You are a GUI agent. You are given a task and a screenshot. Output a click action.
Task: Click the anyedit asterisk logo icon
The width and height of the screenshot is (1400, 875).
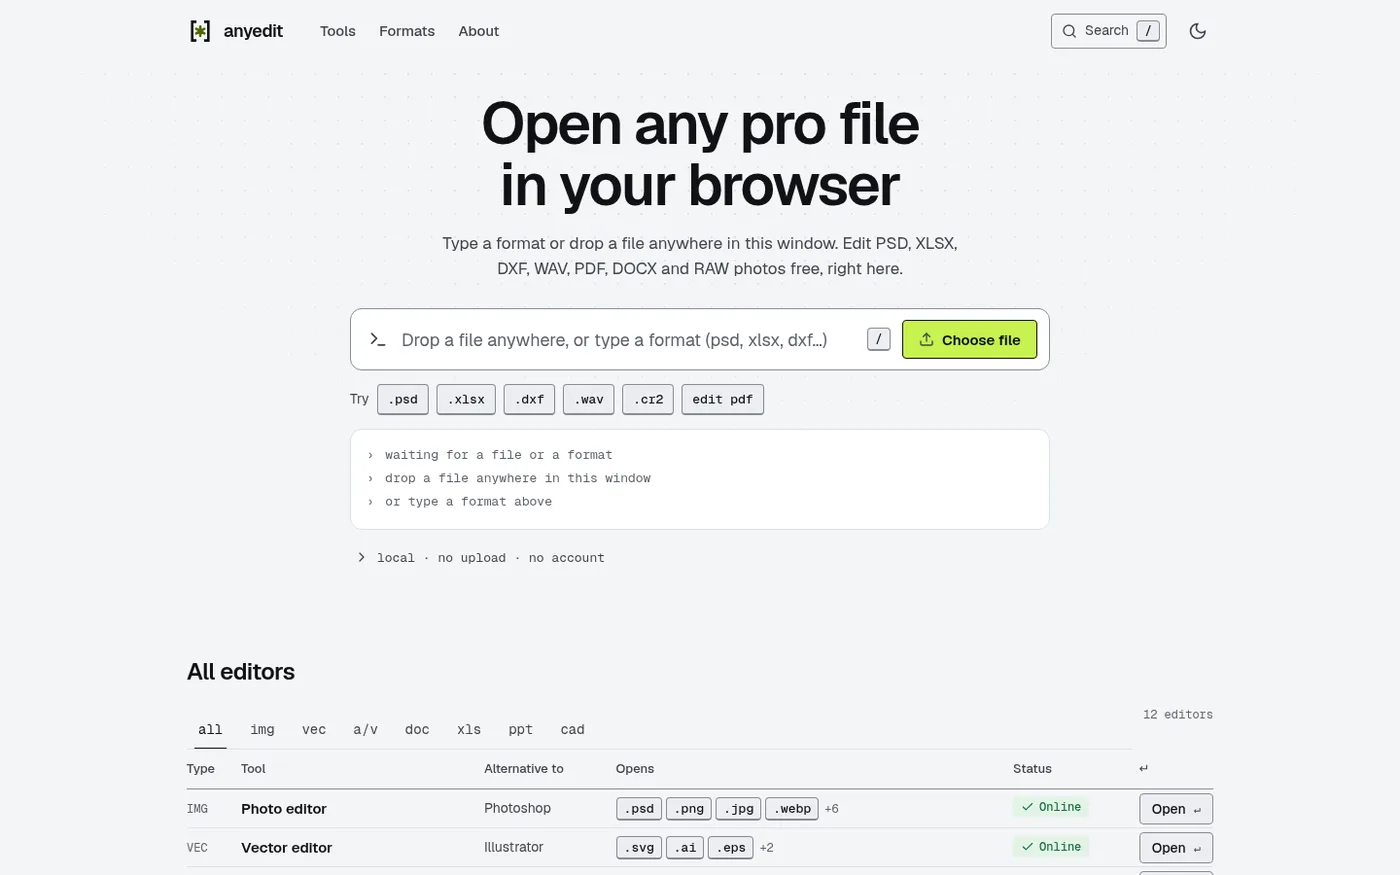[200, 31]
